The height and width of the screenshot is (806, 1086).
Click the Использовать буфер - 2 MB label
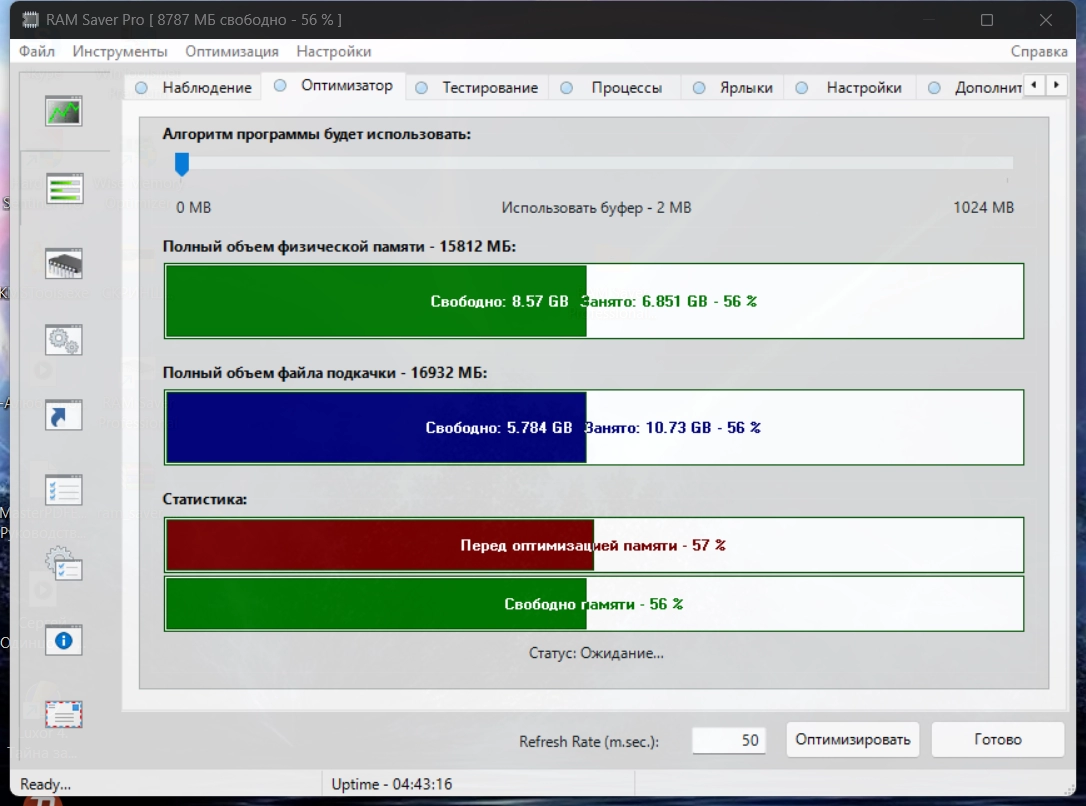[596, 208]
